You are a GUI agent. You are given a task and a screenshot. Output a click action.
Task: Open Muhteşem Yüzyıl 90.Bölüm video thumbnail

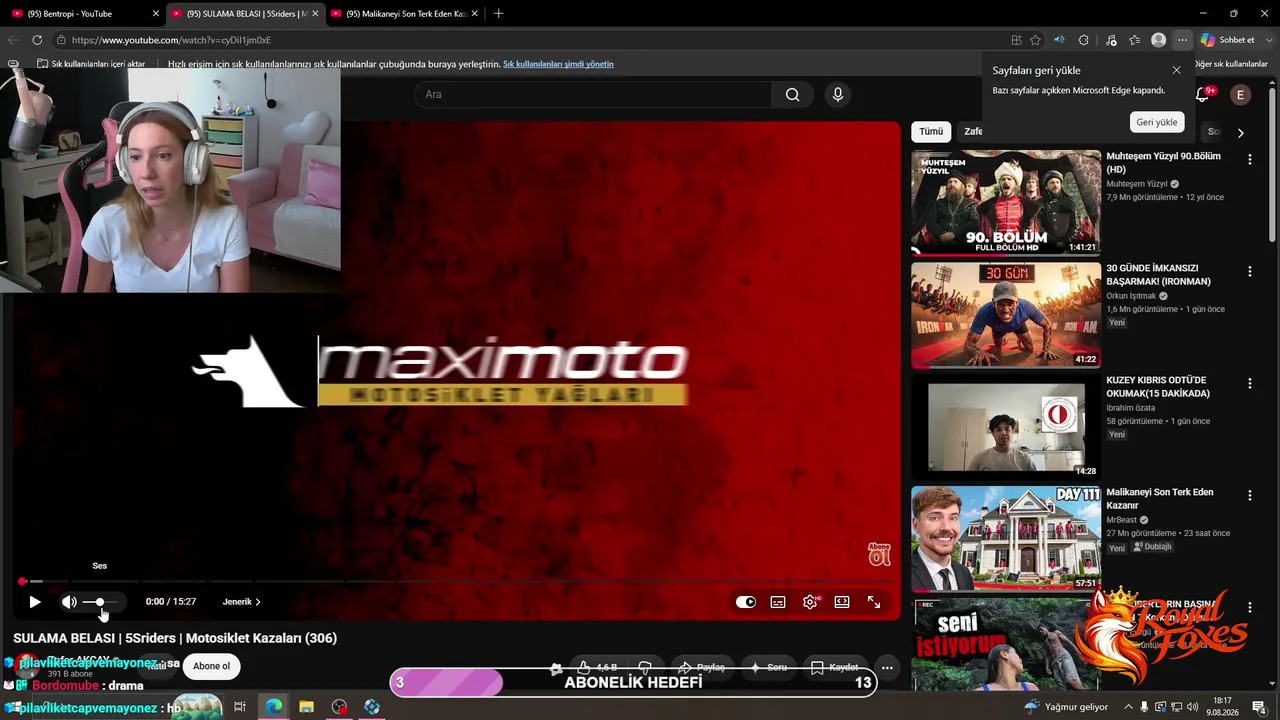click(x=1006, y=203)
